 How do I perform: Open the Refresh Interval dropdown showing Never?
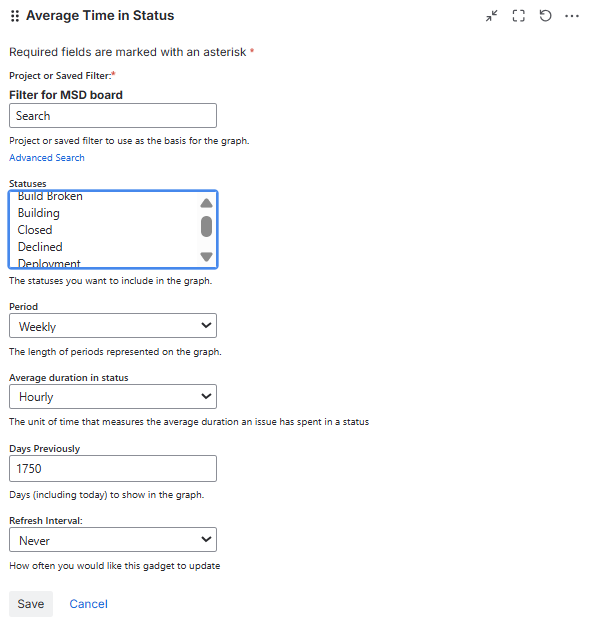[x=113, y=540]
